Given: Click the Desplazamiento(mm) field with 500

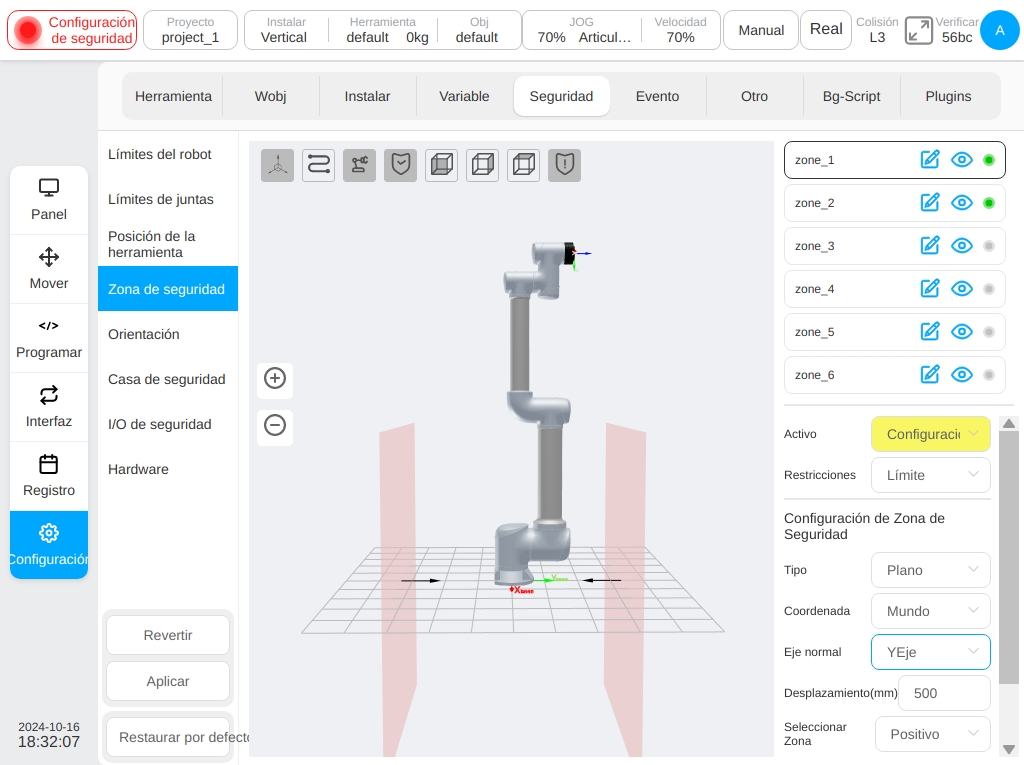Looking at the screenshot, I should [x=944, y=693].
